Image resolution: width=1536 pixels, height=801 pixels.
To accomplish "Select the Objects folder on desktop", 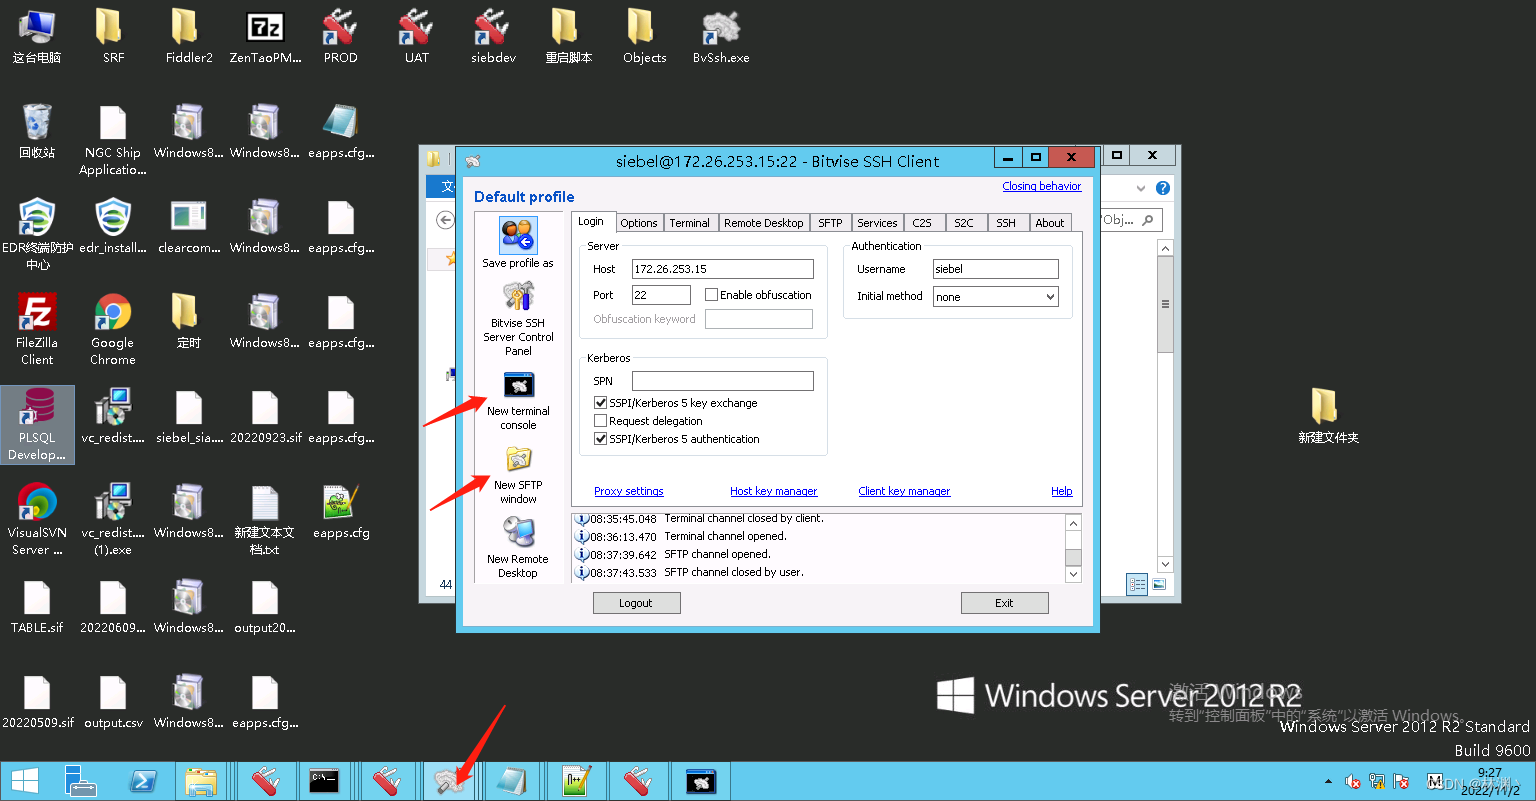I will pos(644,36).
